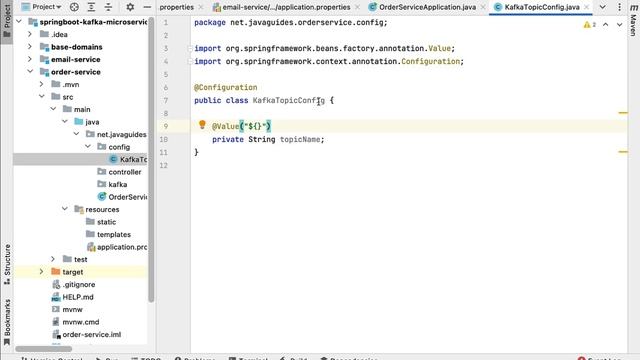The image size is (640, 360).
Task: Select order-service.iml file
Action: pos(87,334)
